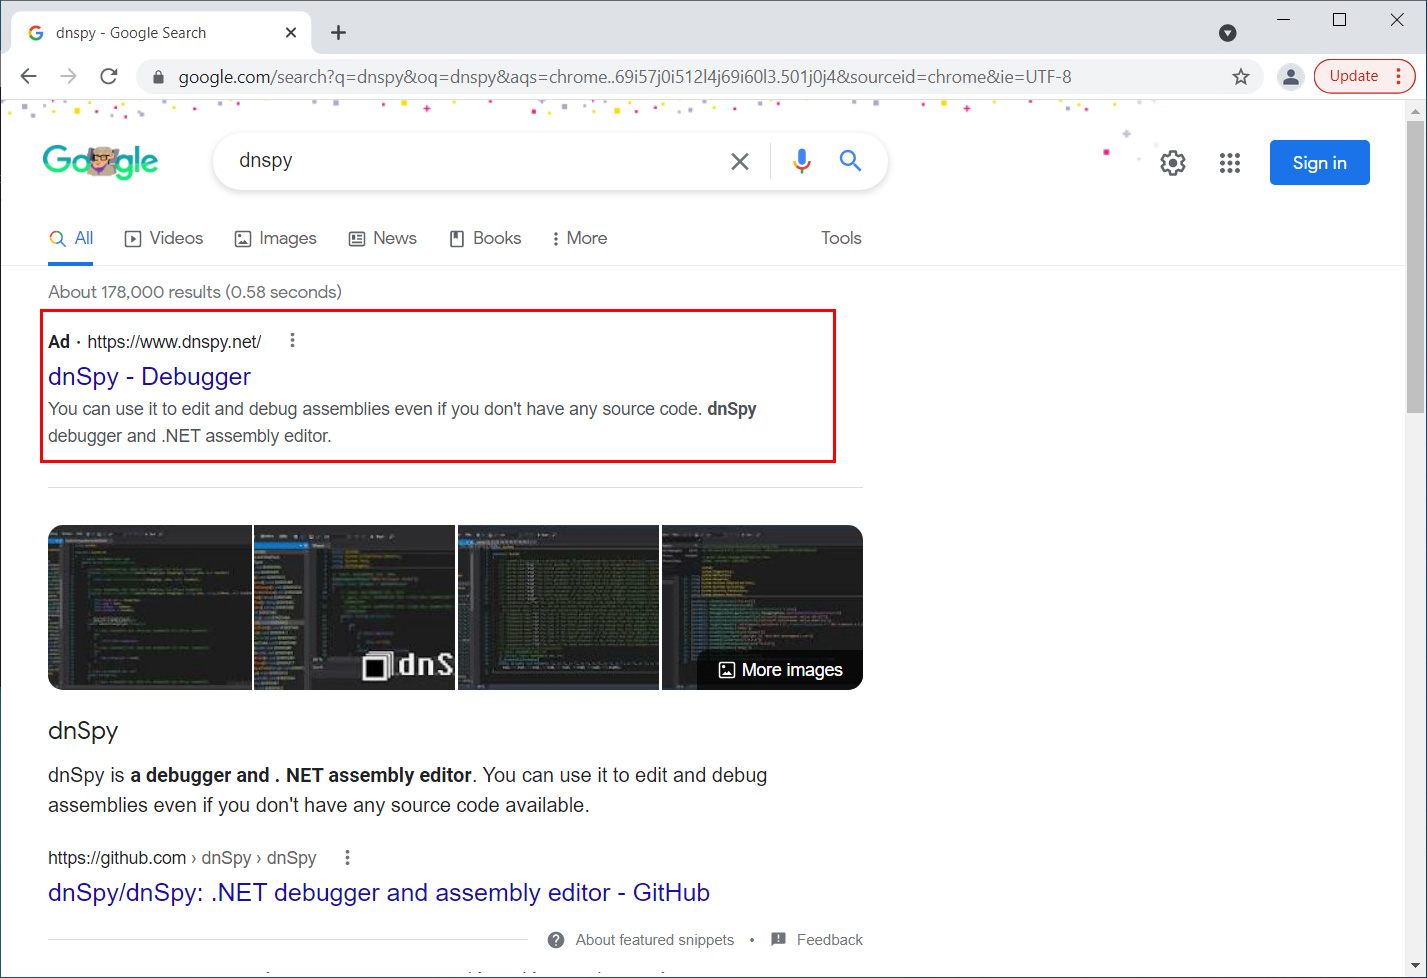Click in the dnspy search input field
1427x978 pixels.
click(470, 161)
